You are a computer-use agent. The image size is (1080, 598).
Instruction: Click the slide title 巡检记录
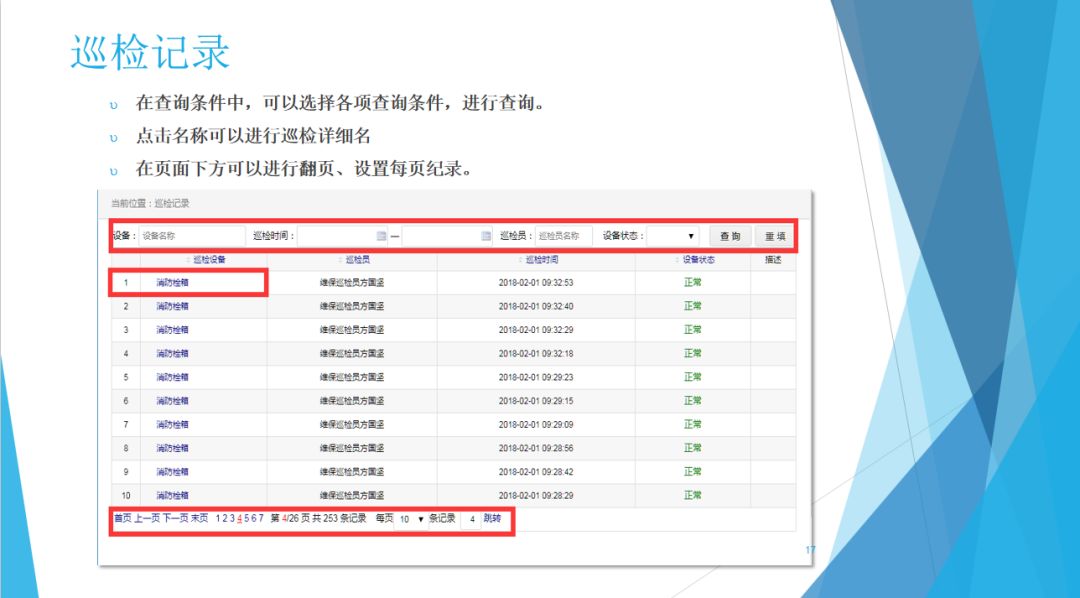tap(149, 52)
